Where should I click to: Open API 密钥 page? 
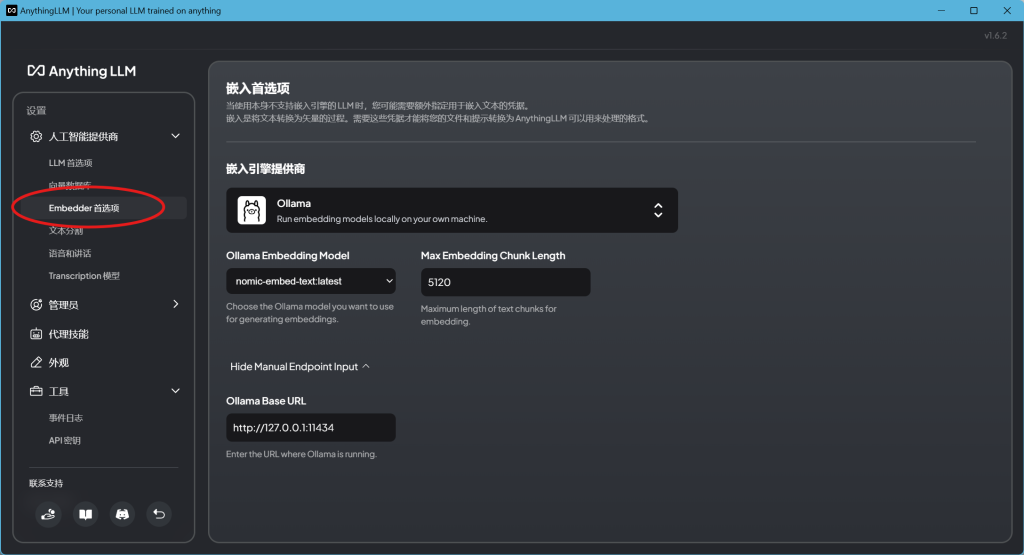pyautogui.click(x=65, y=440)
